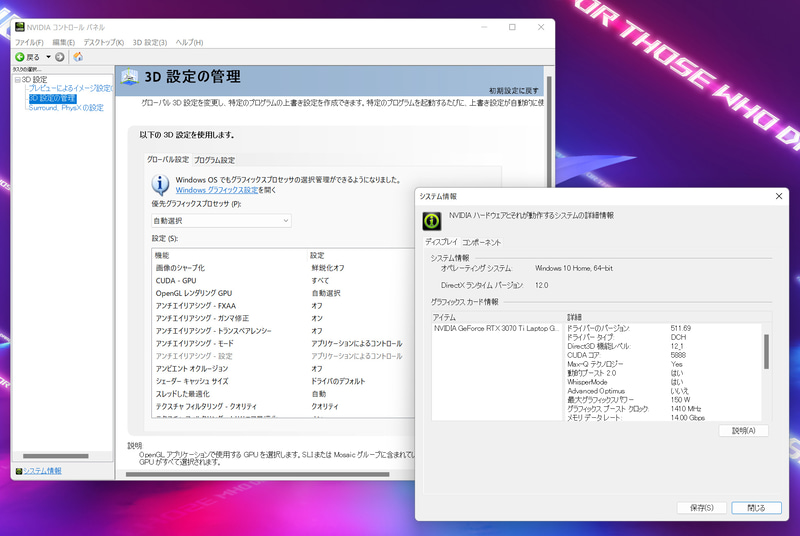This screenshot has width=800, height=536.
Task: Select the シェーダー キャッシュ サイズ row
Action: 283,381
